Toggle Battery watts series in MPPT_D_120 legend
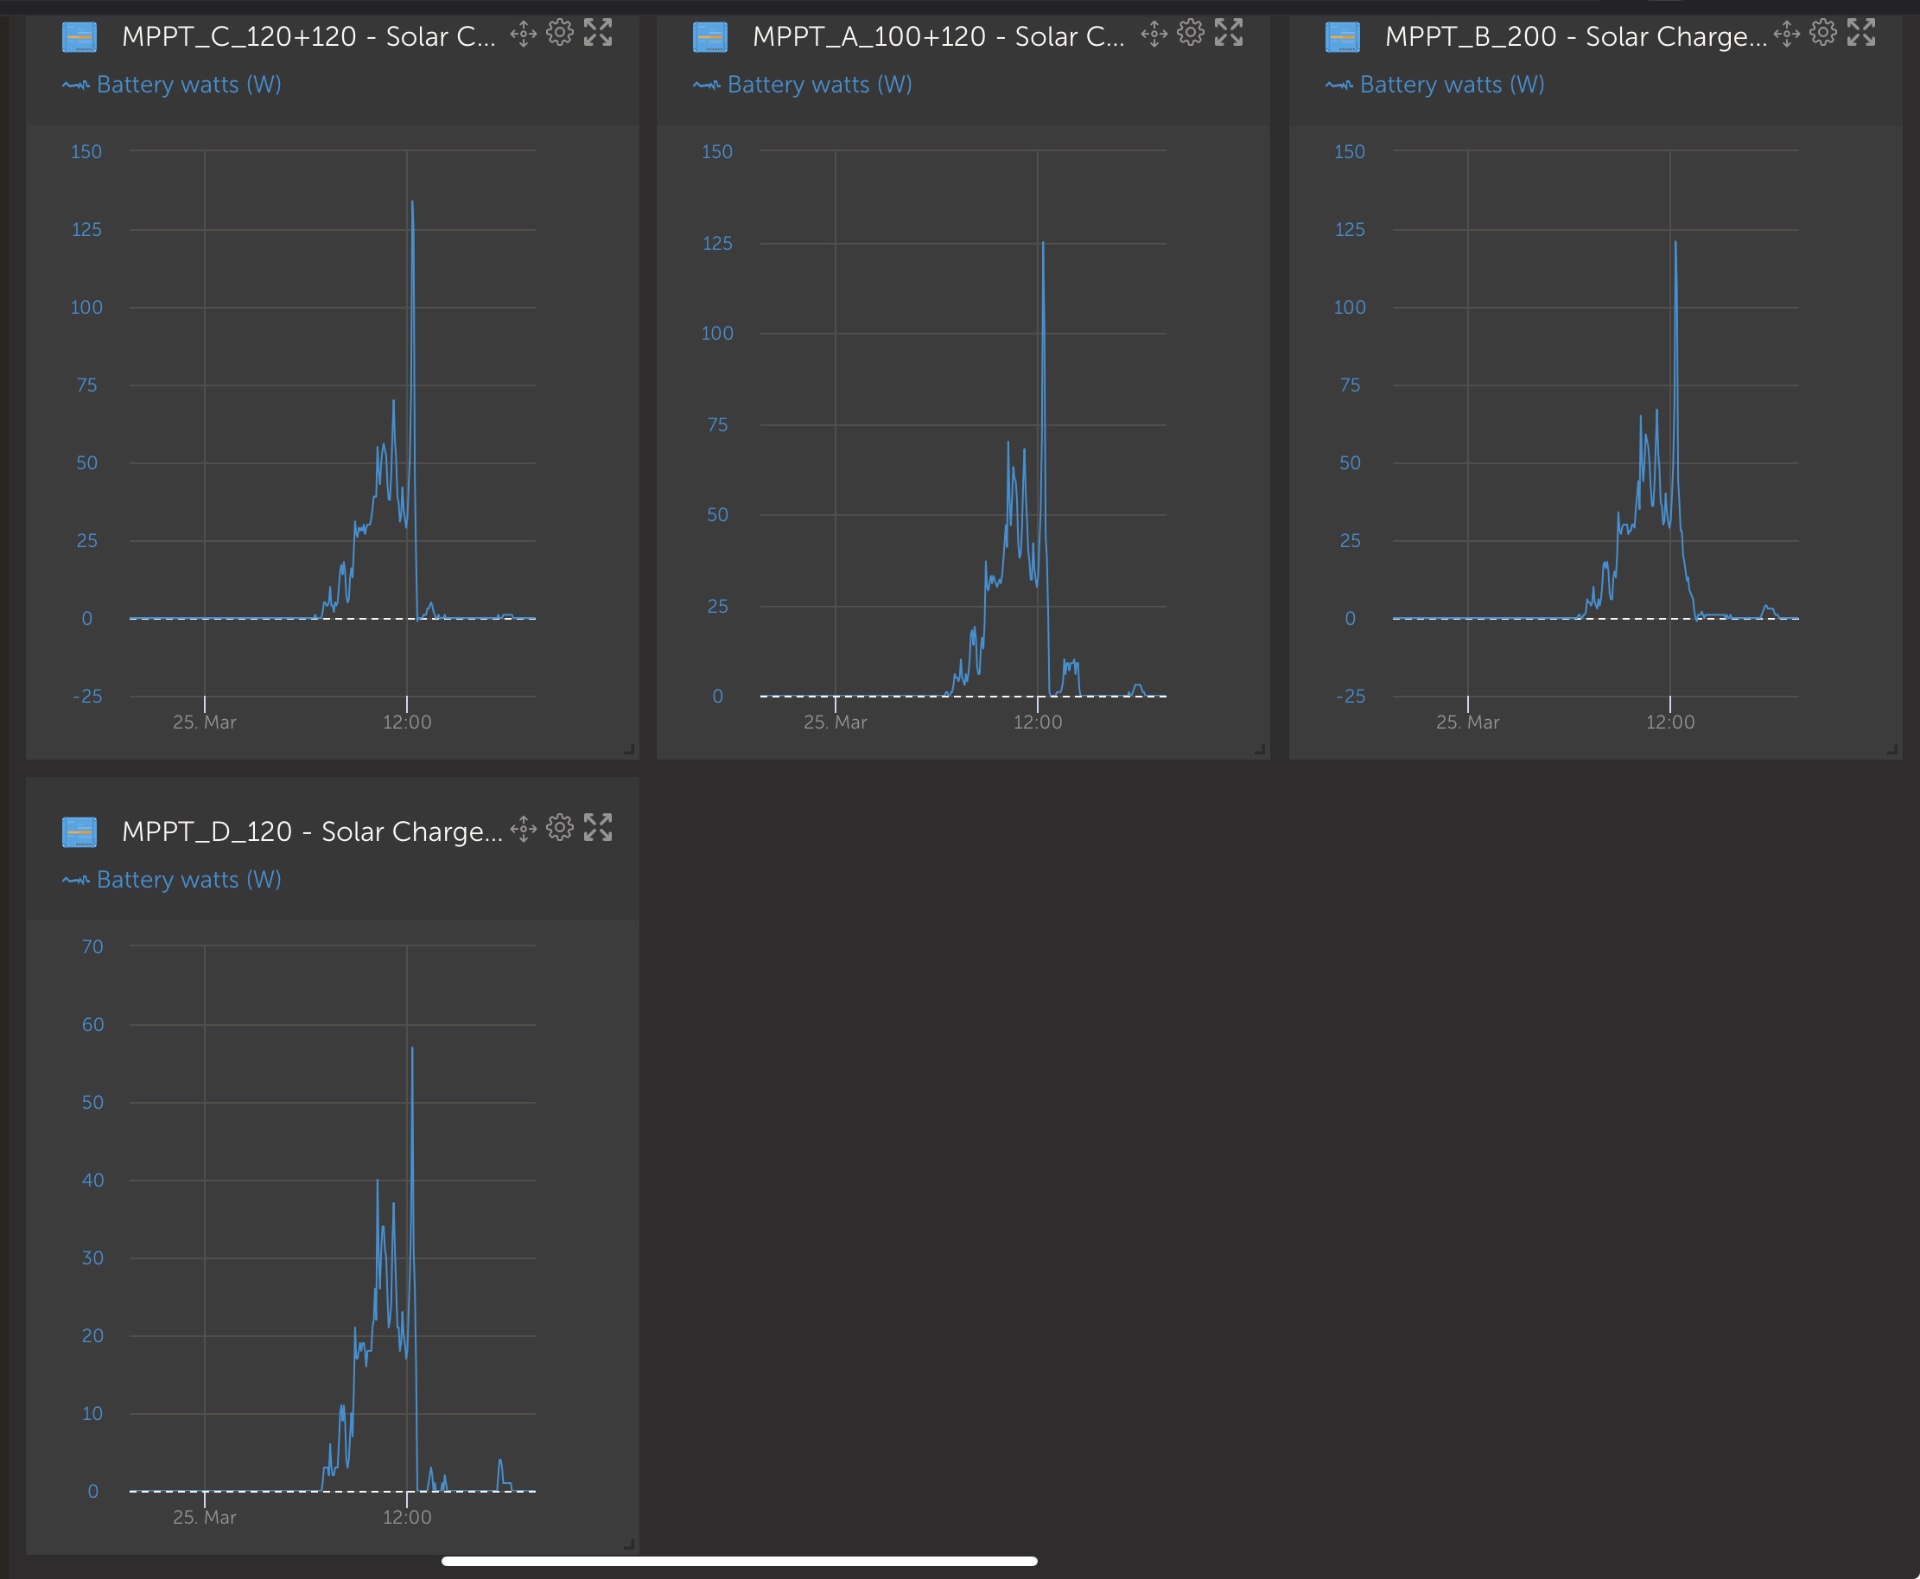1920x1579 pixels. click(172, 880)
